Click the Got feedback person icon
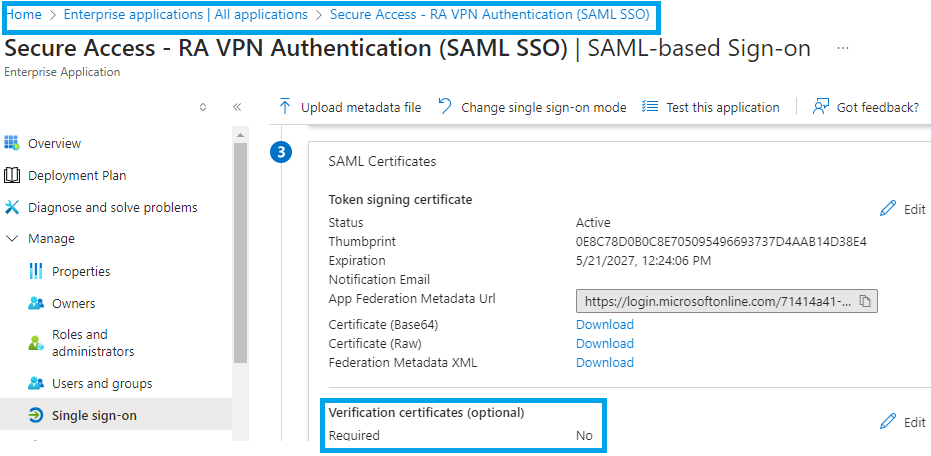931x456 pixels. [821, 107]
